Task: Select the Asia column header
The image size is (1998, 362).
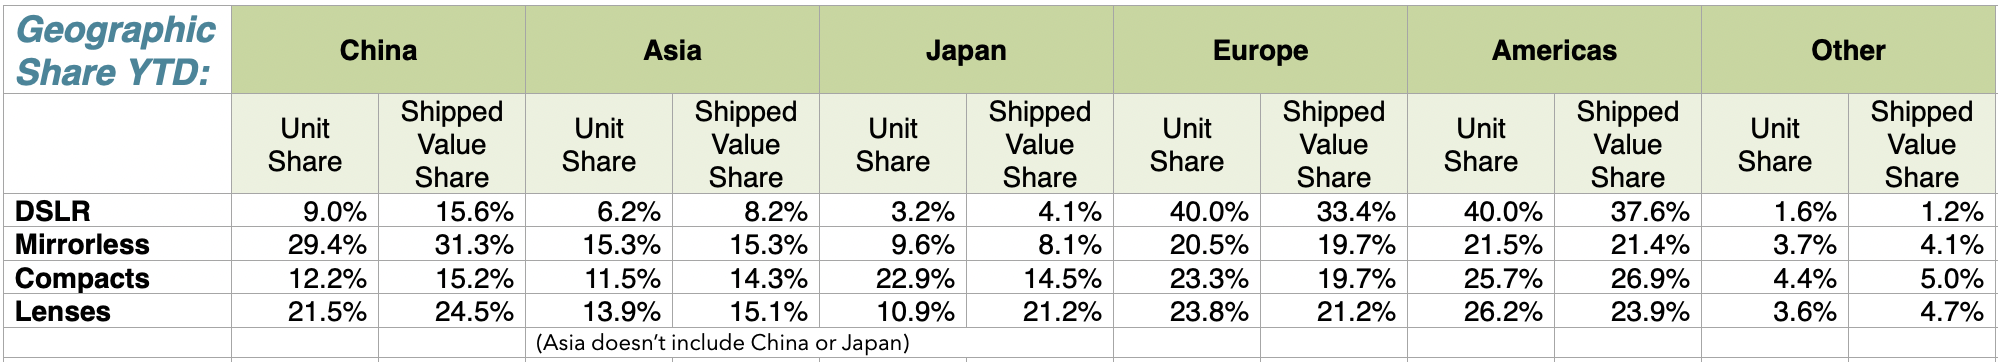Action: pyautogui.click(x=672, y=50)
